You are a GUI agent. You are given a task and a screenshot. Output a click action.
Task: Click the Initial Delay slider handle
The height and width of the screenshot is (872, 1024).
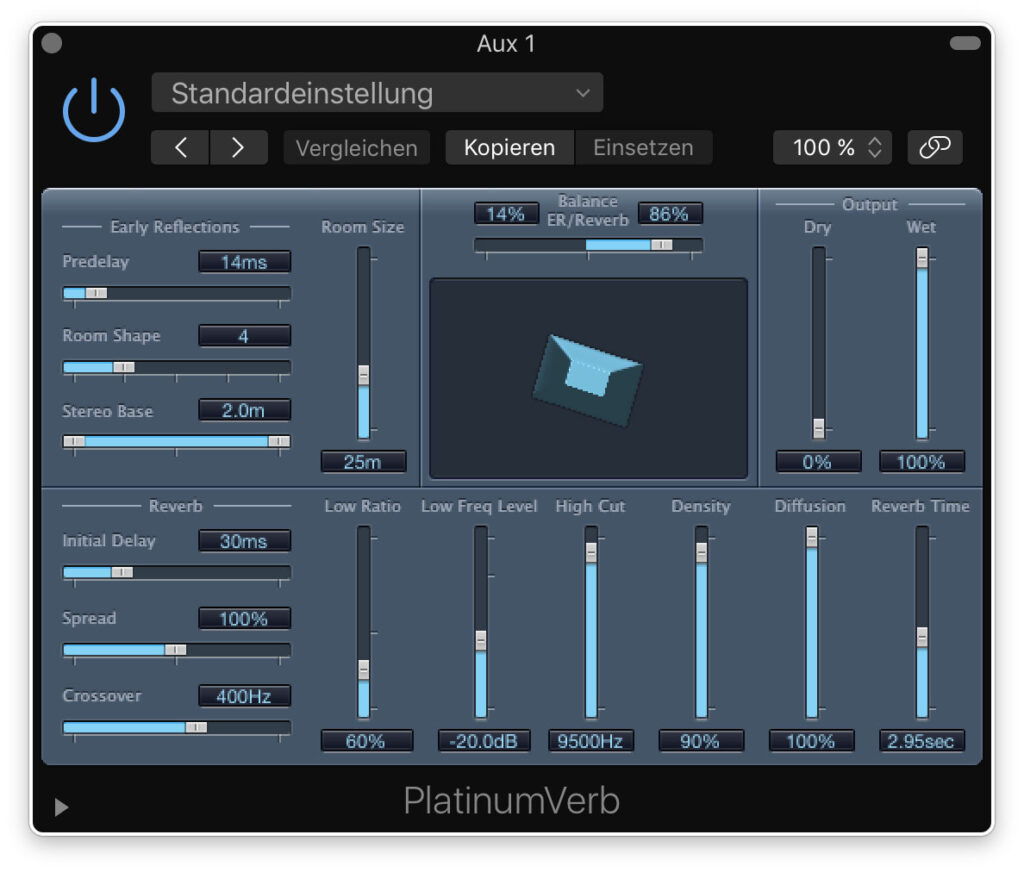pos(121,572)
